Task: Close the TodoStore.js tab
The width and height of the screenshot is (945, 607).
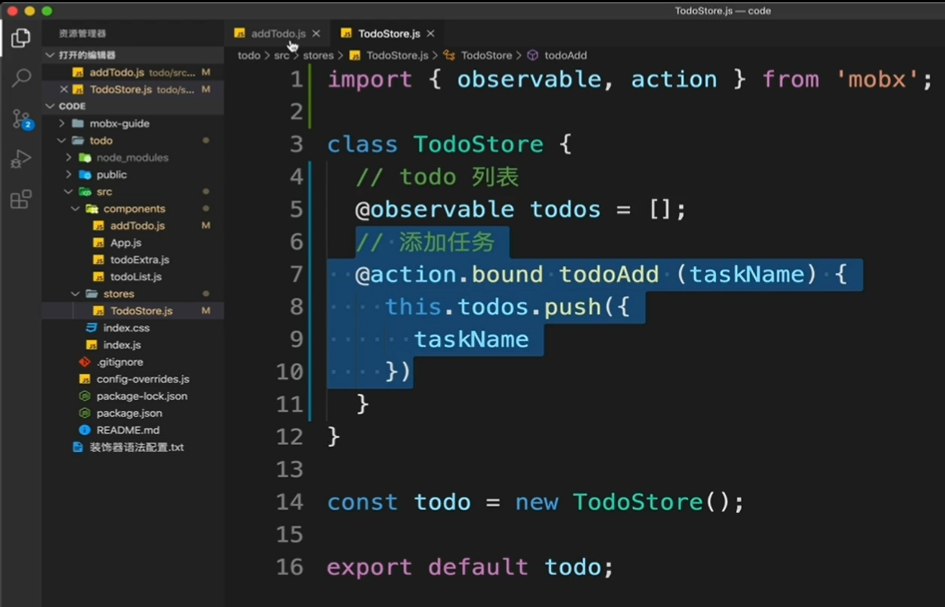Action: point(430,34)
